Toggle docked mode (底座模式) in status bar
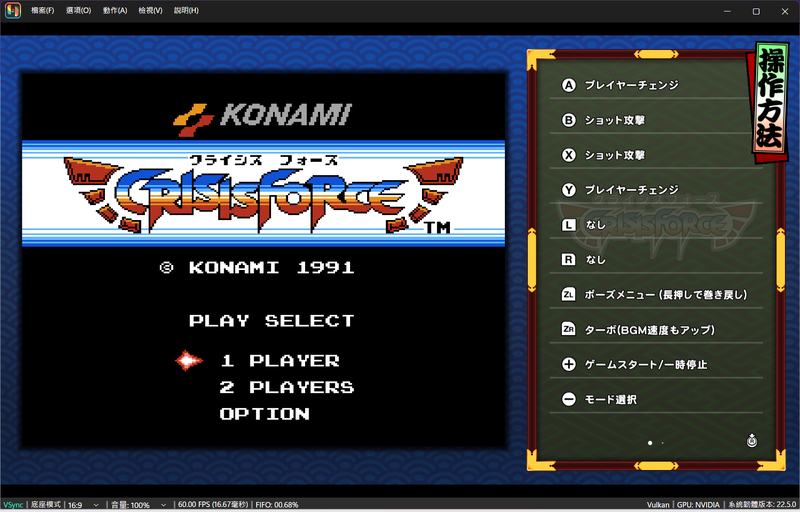 coord(45,505)
